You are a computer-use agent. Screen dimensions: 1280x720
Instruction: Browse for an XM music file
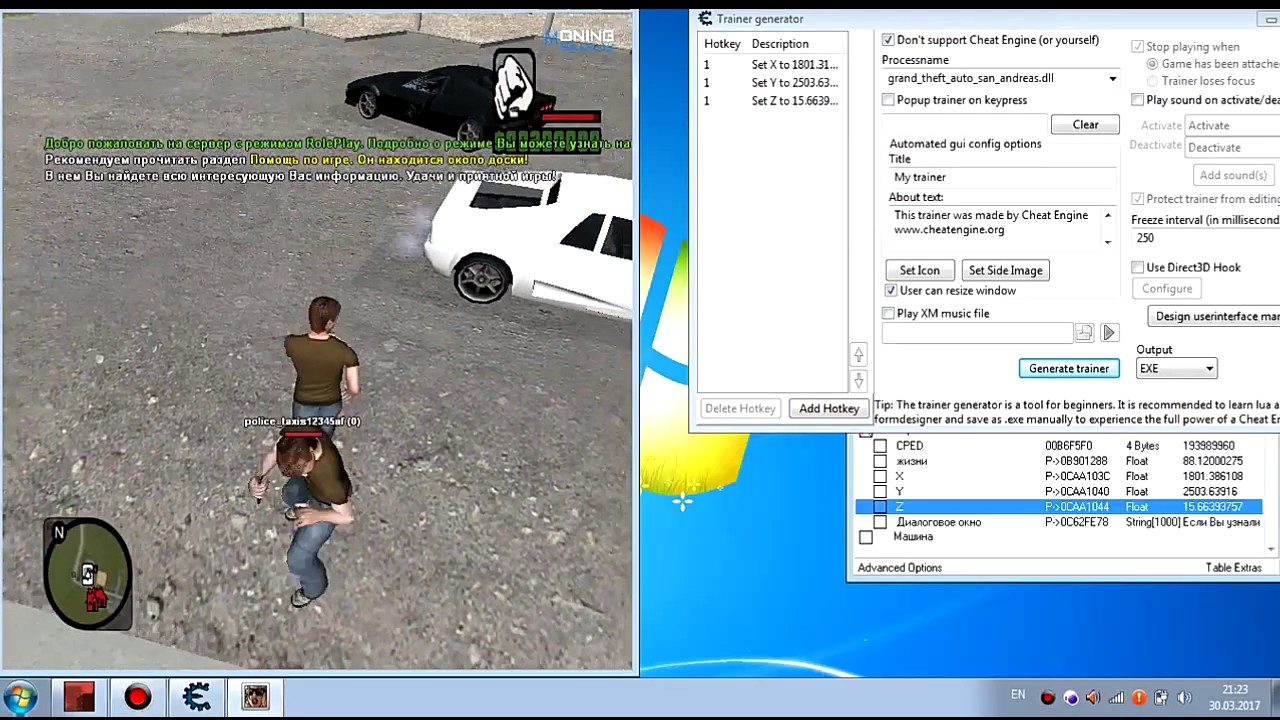1084,333
